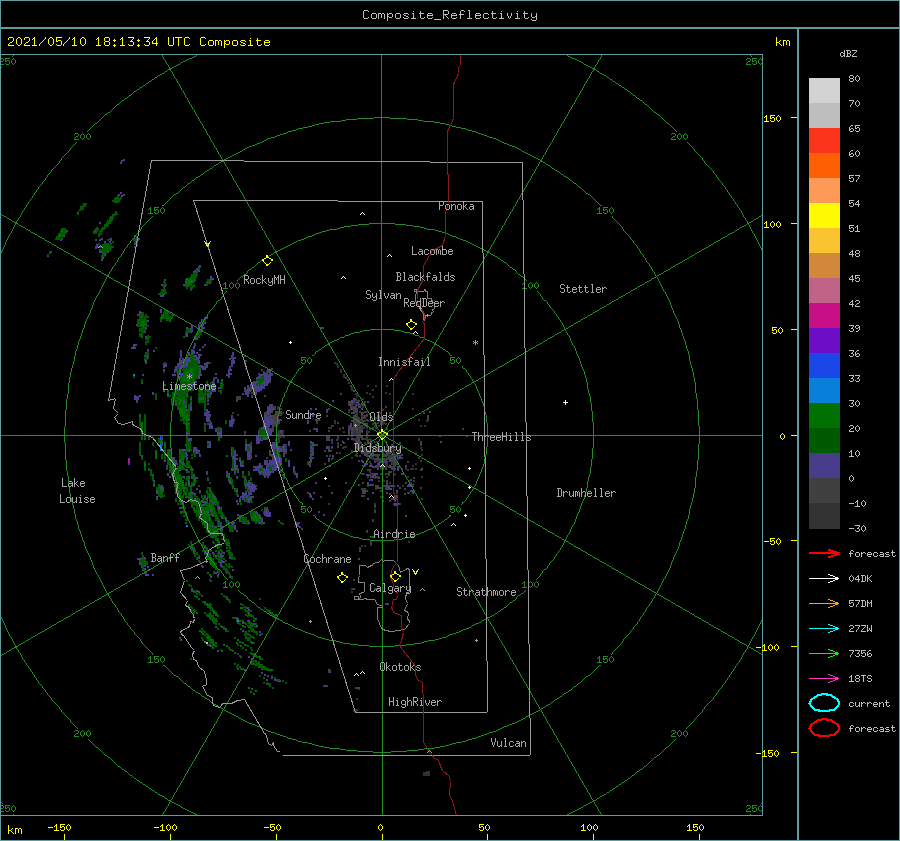Click the white asterisk above Limestone
900x841 pixels.
pos(189,377)
